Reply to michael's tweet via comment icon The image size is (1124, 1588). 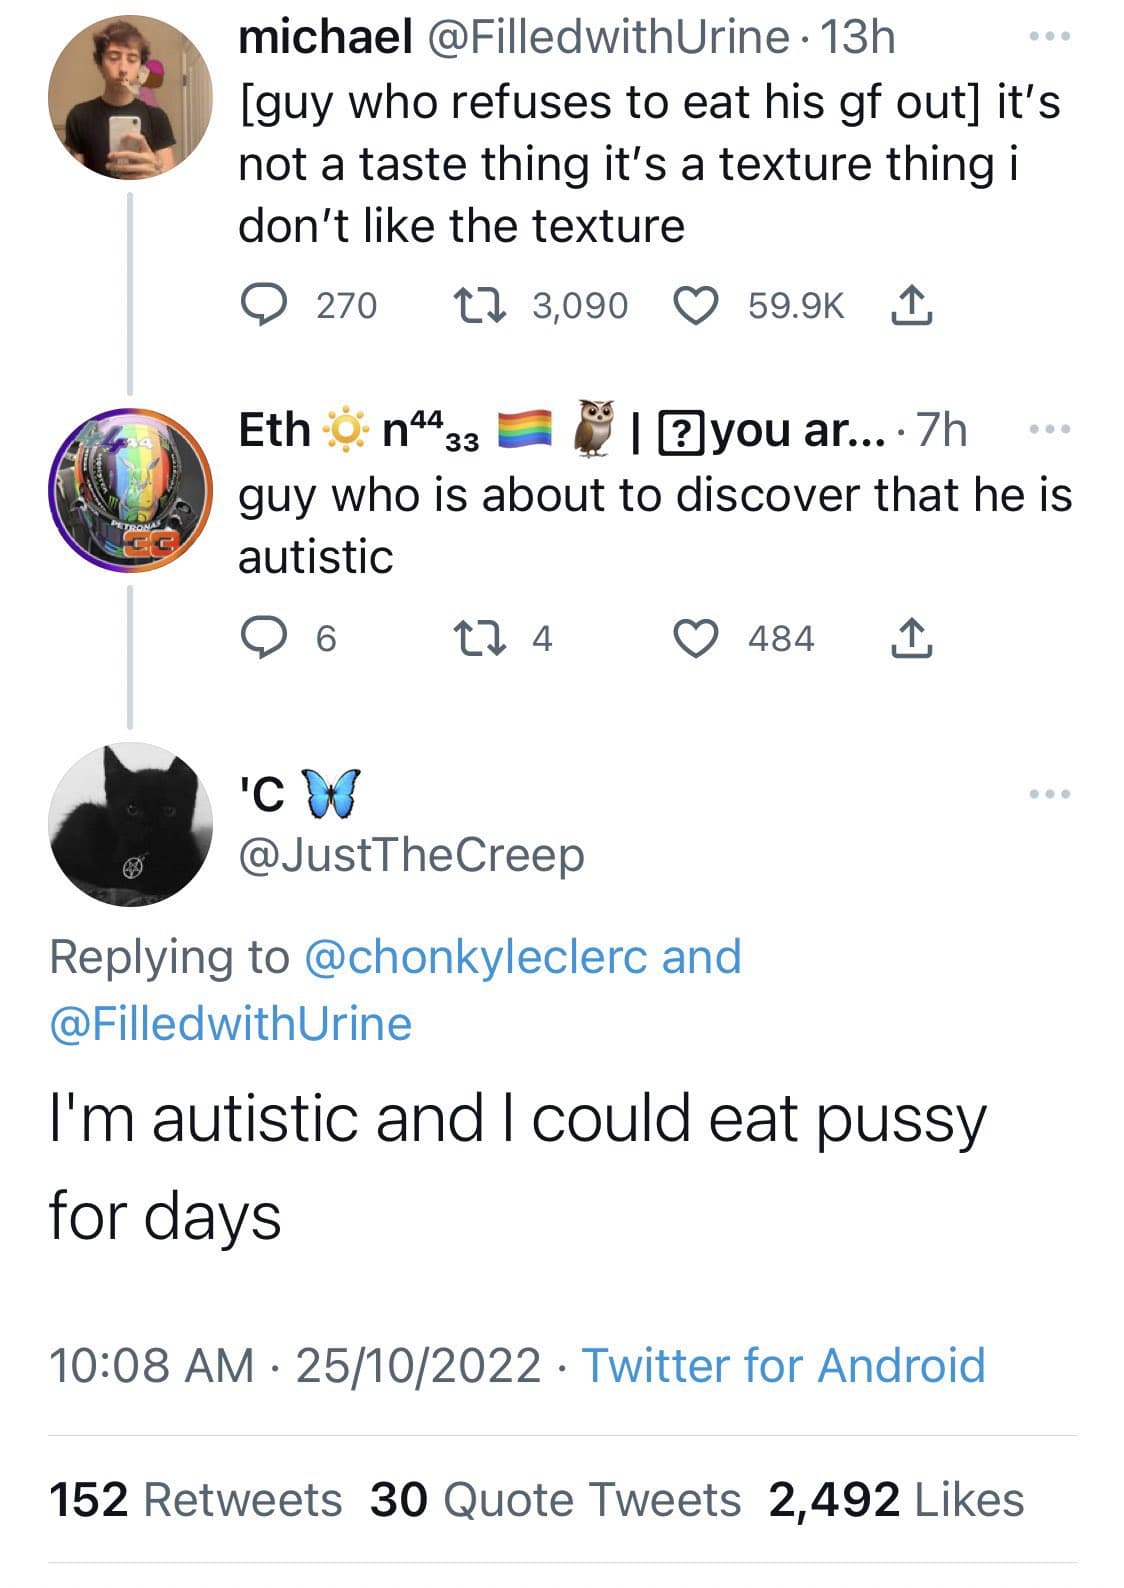point(264,305)
